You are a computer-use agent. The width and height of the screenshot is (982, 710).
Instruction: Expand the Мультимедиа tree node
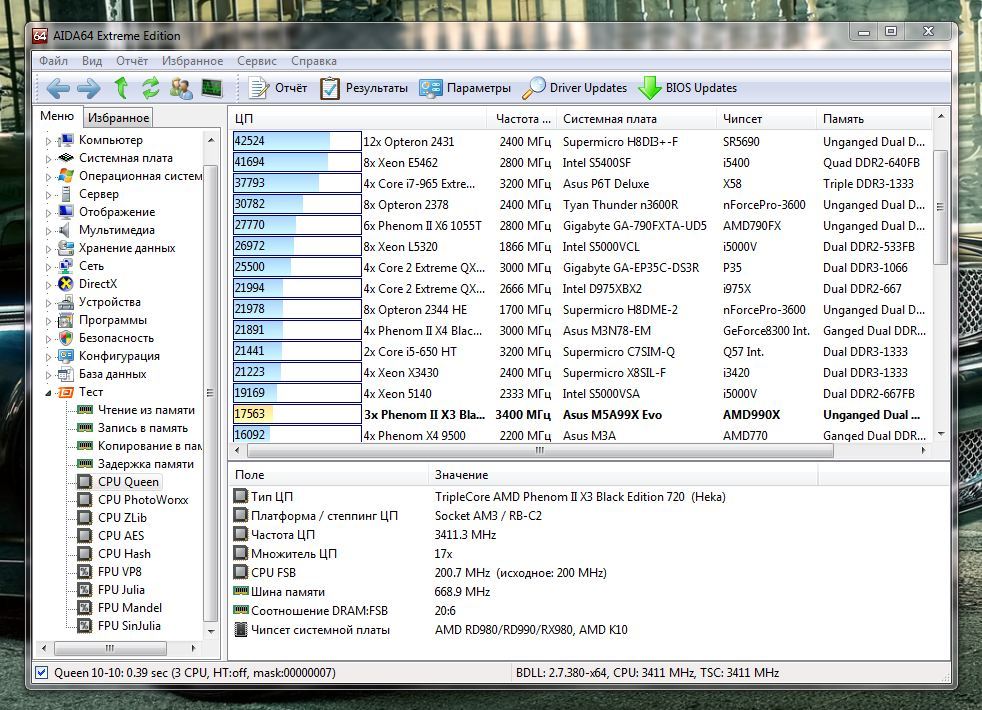coord(49,231)
